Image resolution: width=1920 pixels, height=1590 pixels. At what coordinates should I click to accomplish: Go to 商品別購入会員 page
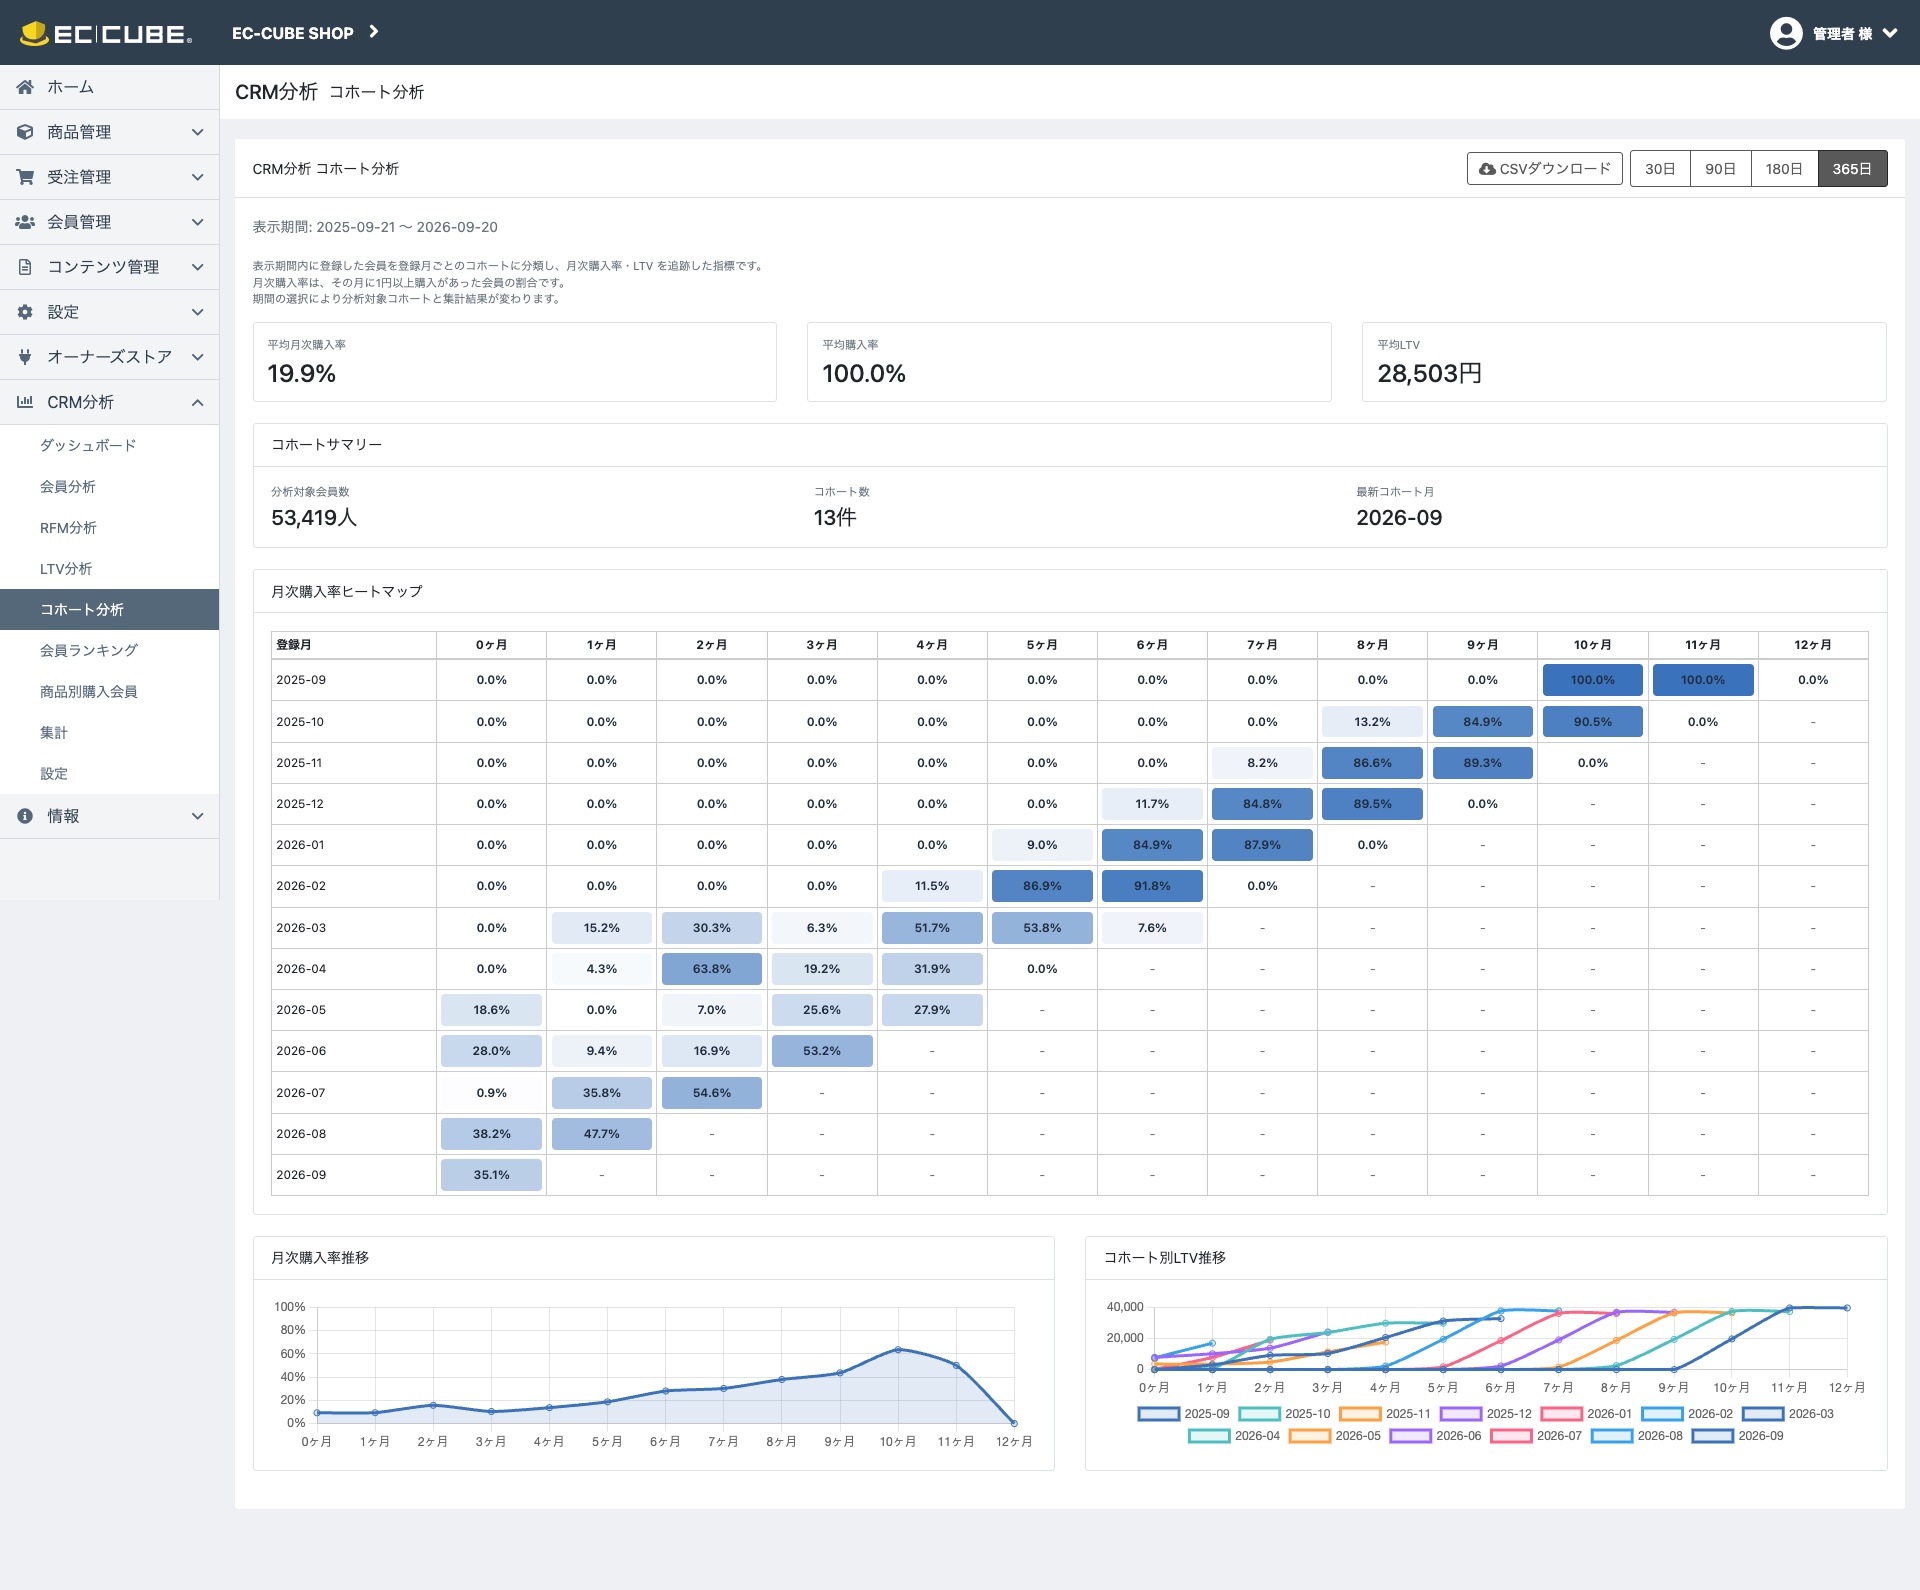(89, 691)
